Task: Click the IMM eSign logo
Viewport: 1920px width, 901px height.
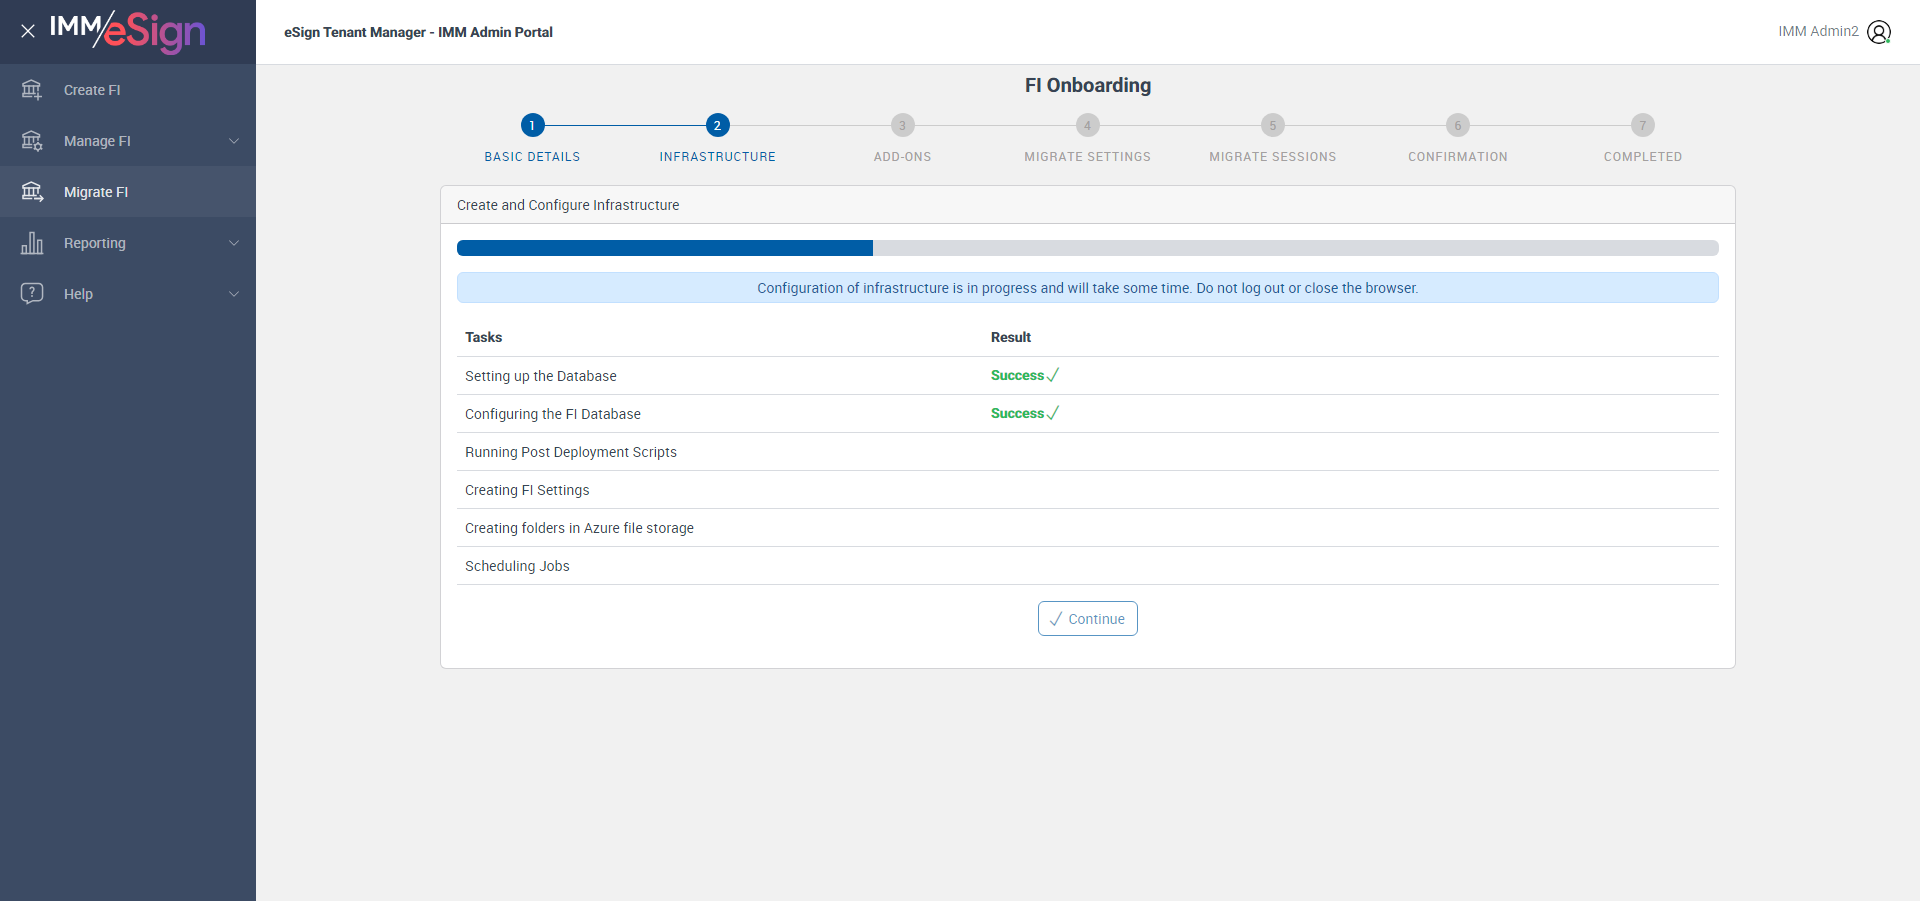Action: click(128, 31)
